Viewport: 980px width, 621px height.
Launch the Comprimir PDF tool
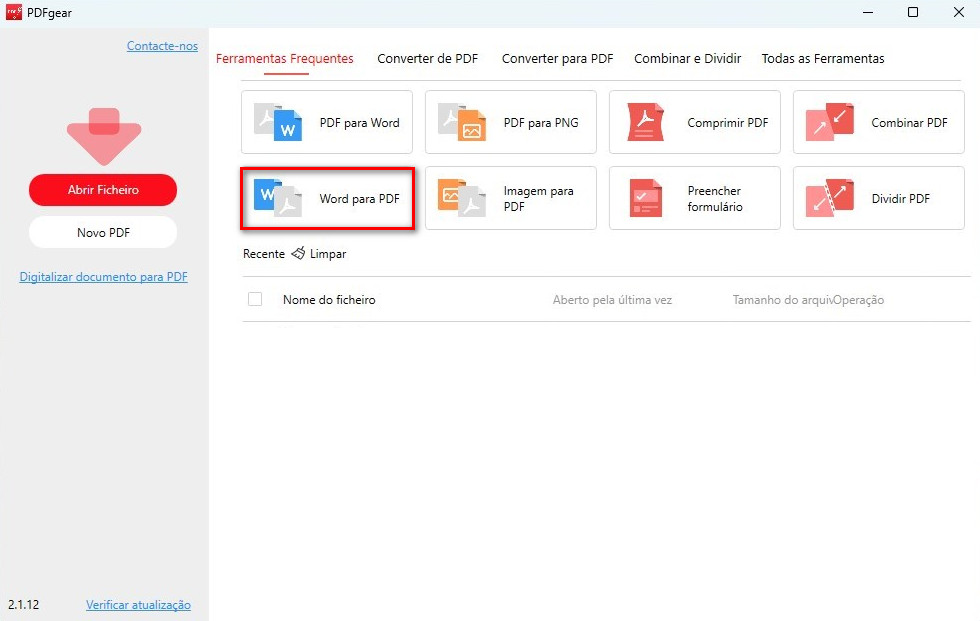coord(694,122)
